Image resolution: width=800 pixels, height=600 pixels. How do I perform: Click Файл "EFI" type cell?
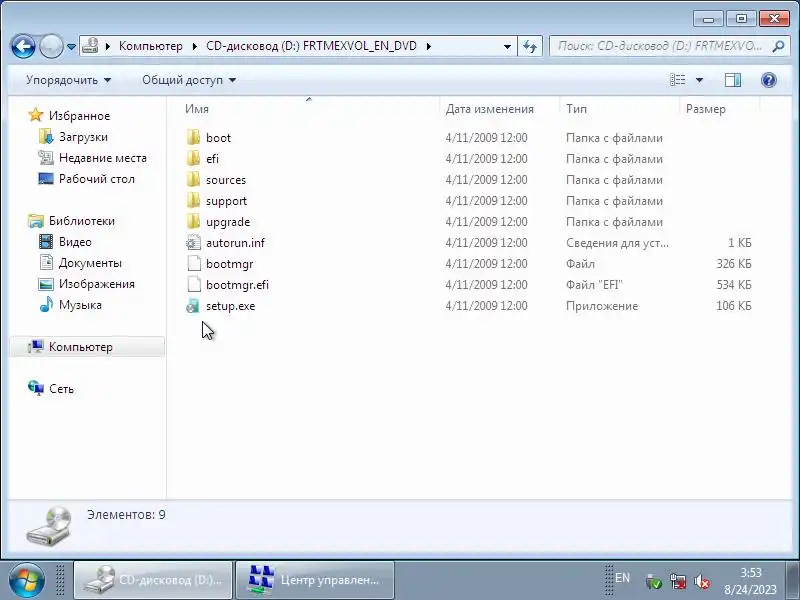coord(594,285)
